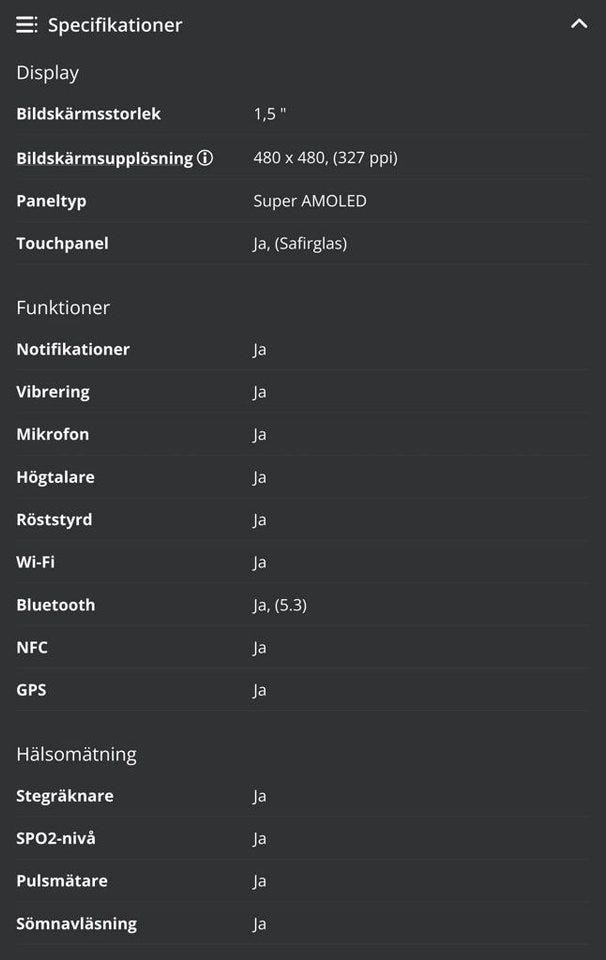The height and width of the screenshot is (960, 606).
Task: Click the GPS row label
Action: click(31, 690)
